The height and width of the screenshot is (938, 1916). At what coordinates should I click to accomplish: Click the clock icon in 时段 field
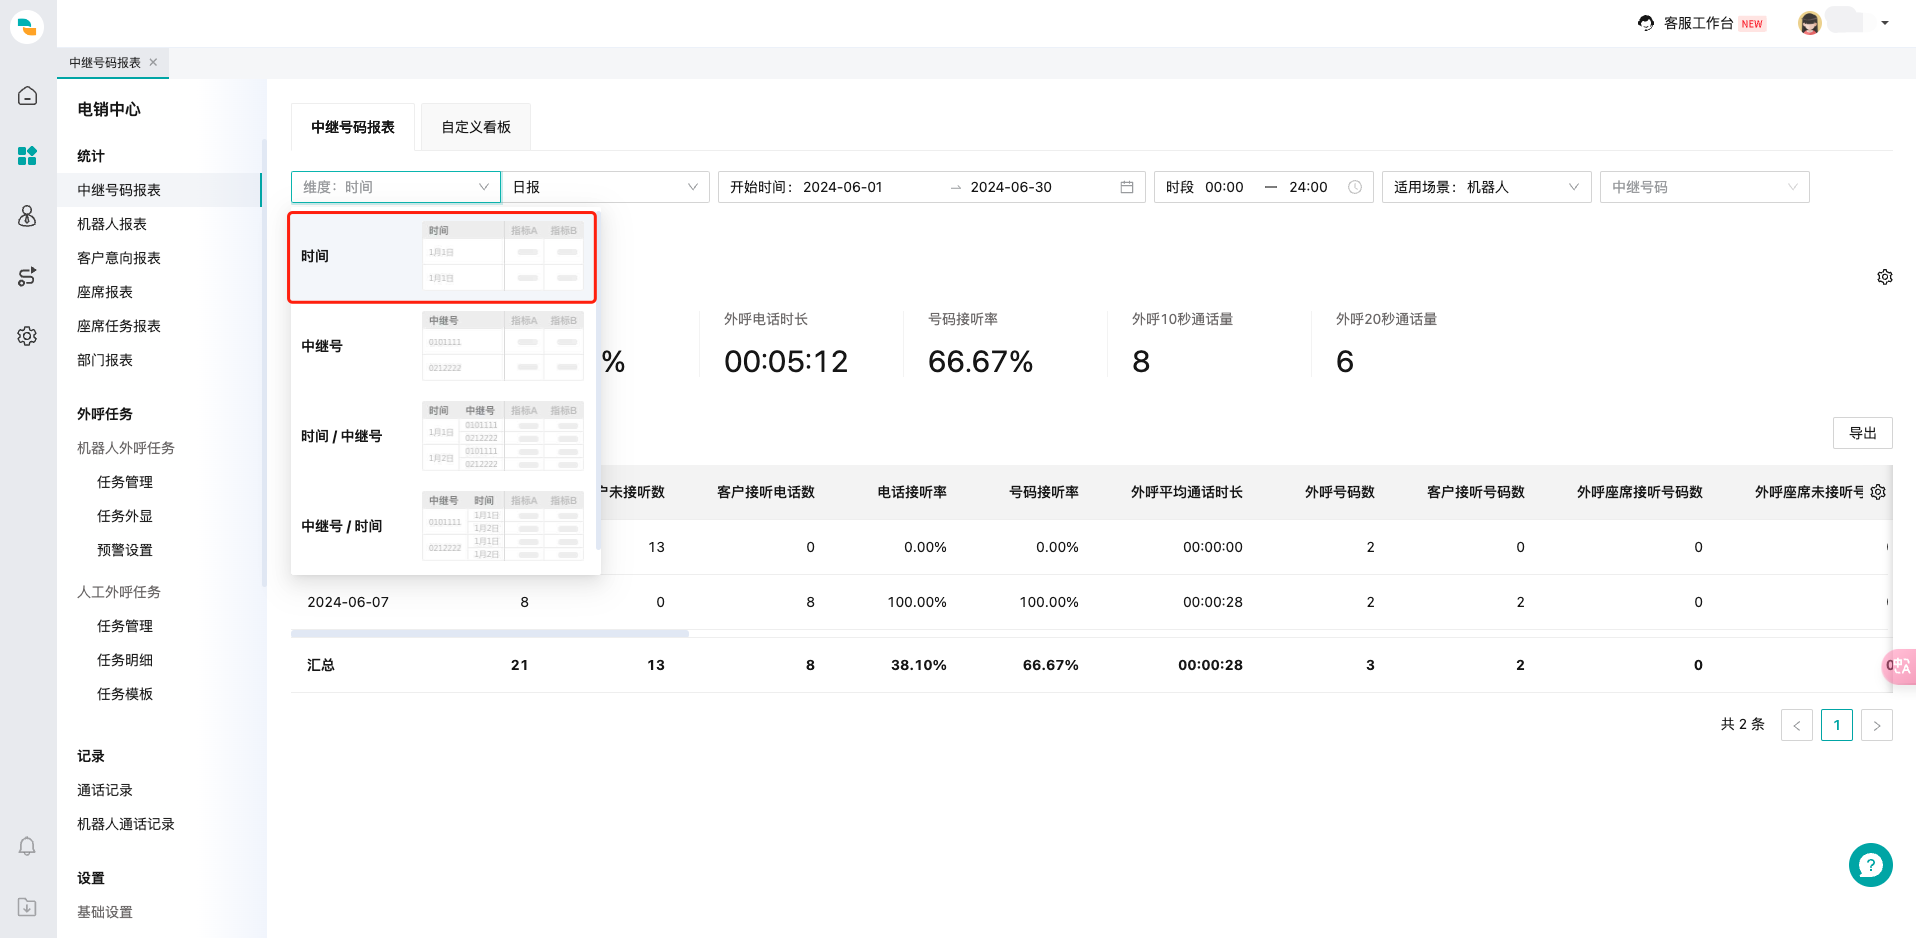click(1355, 187)
